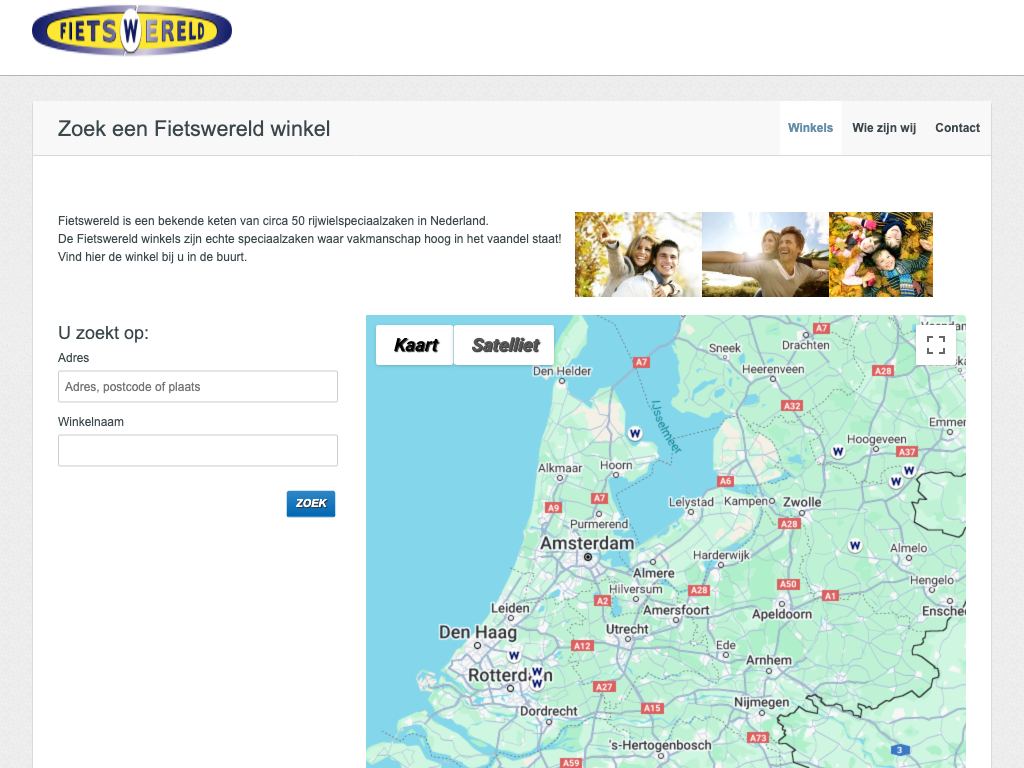
Task: Click the Winkelnaam input field
Action: (x=198, y=450)
